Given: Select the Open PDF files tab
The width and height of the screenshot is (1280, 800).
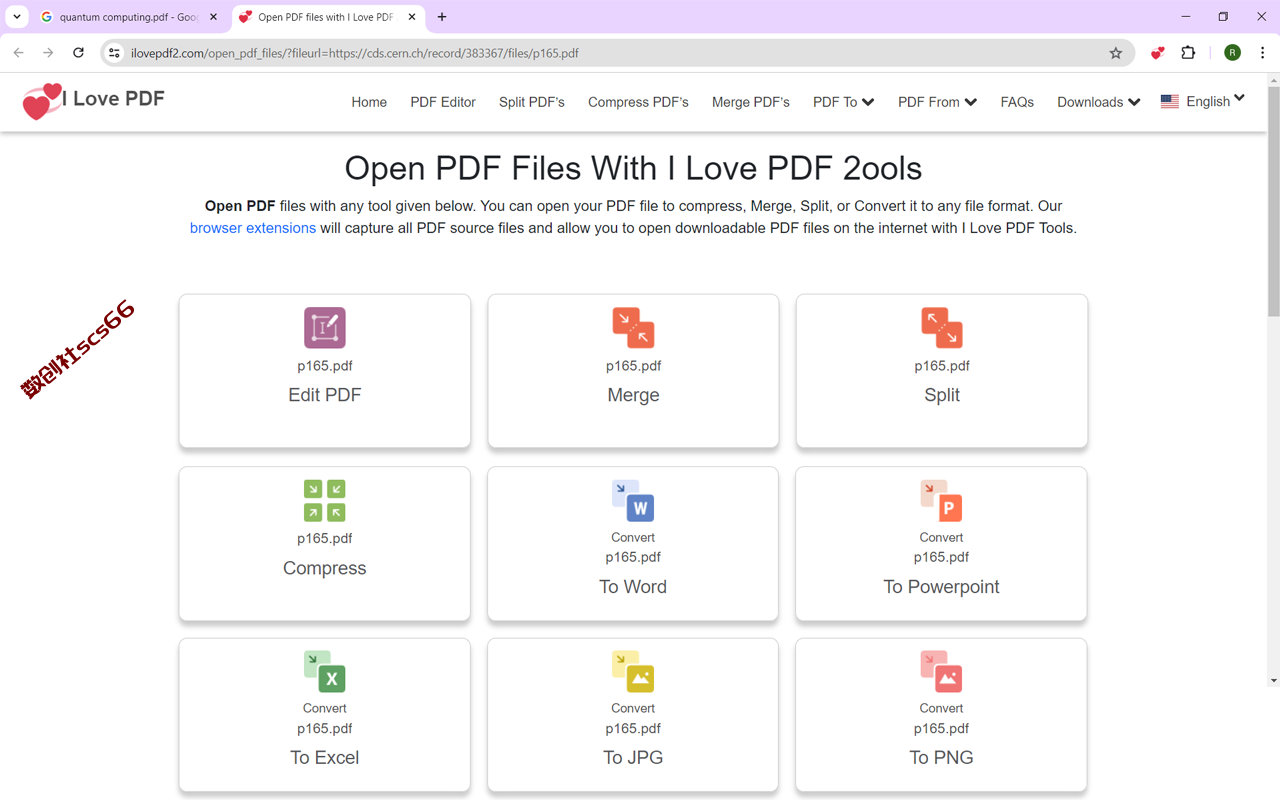Looking at the screenshot, I should pyautogui.click(x=327, y=17).
